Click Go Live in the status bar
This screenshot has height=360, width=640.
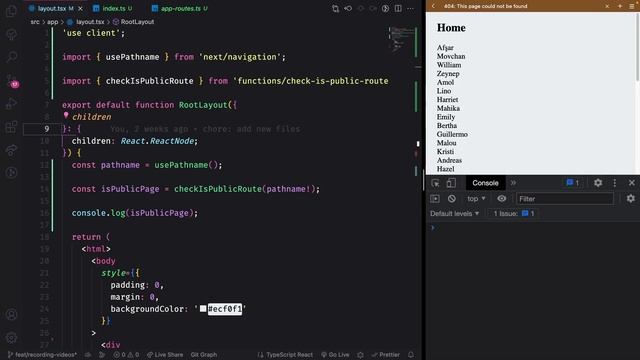point(335,355)
